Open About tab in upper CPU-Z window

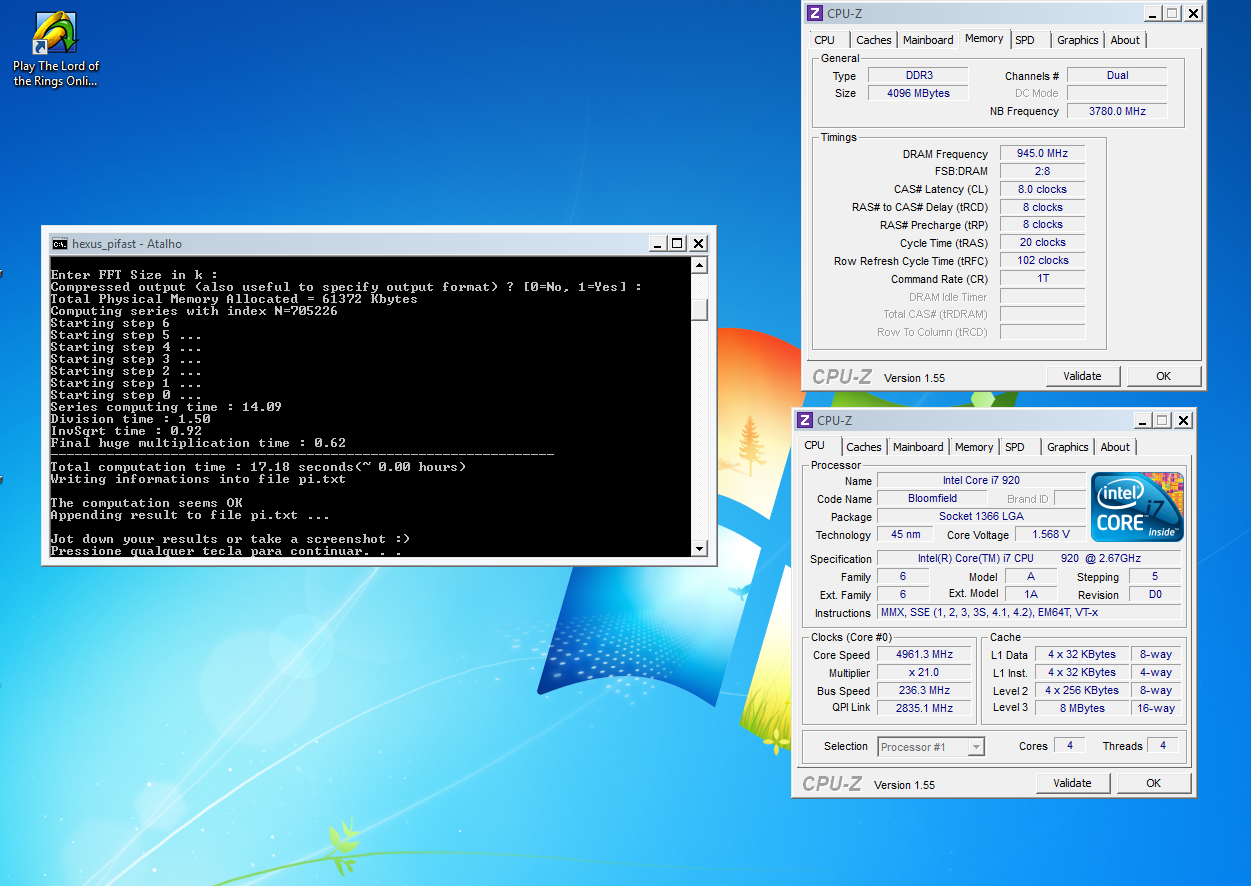(1125, 40)
